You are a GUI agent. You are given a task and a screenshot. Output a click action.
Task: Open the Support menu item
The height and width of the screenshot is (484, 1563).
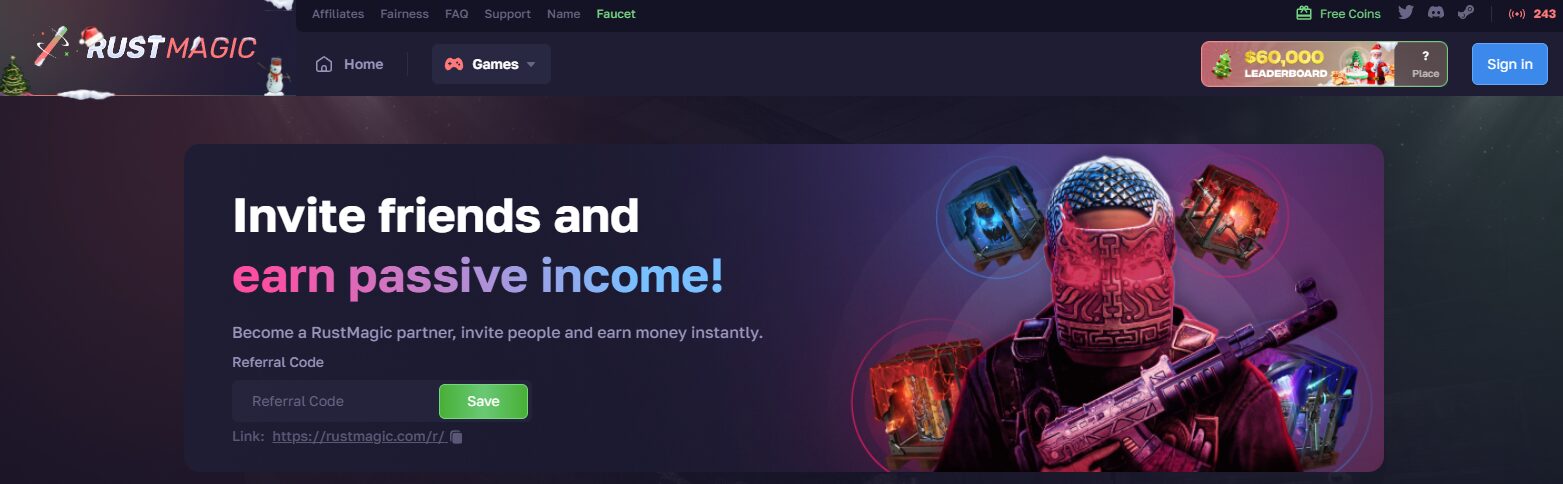tap(508, 14)
